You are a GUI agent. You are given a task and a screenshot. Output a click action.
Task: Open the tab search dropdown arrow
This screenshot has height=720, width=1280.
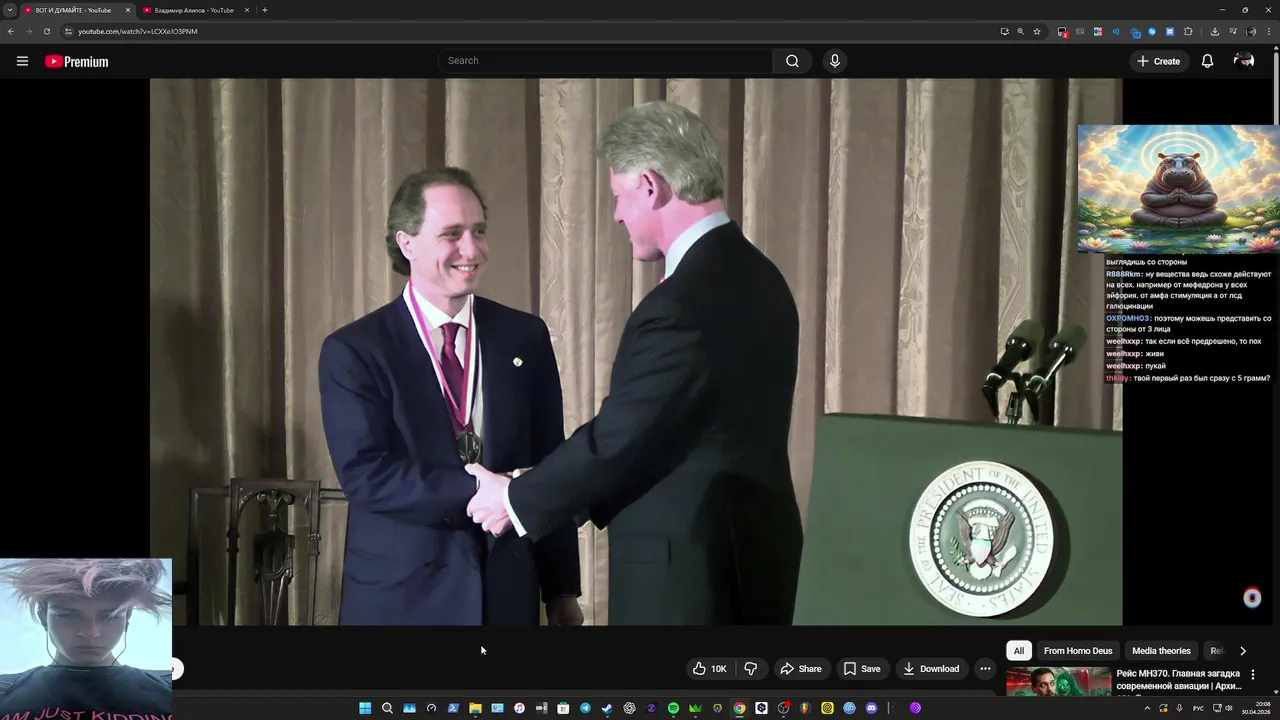tap(9, 10)
